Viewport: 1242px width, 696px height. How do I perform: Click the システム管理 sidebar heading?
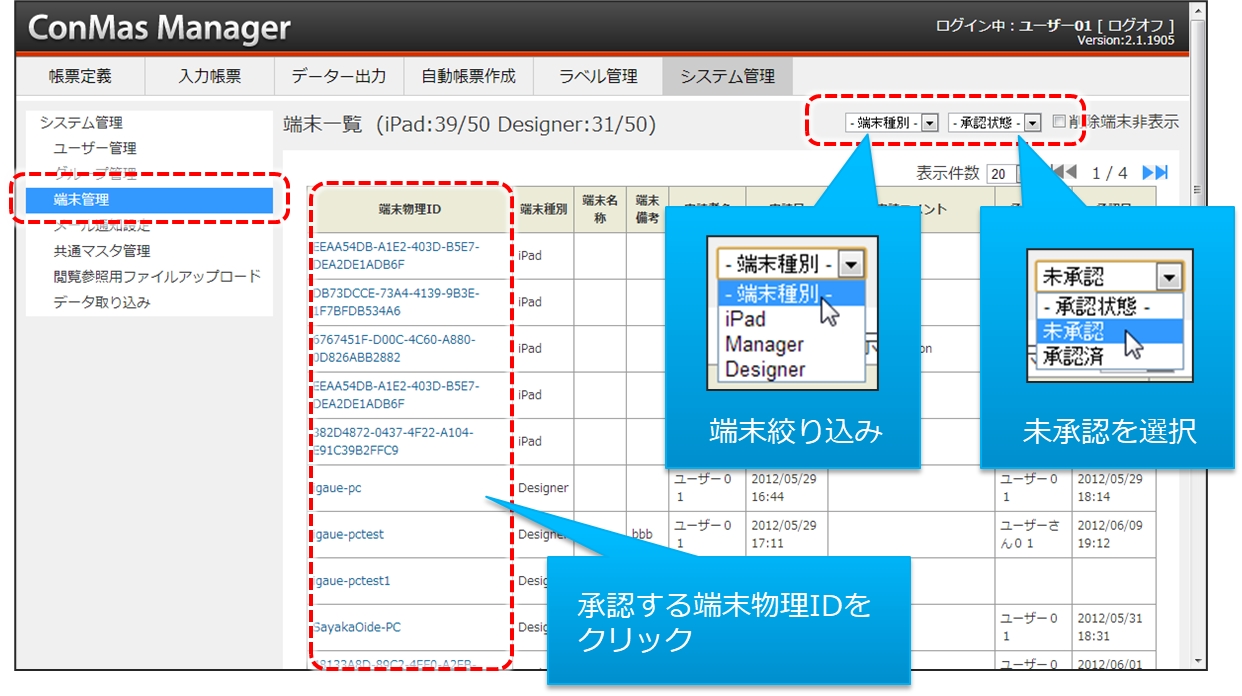pos(81,122)
